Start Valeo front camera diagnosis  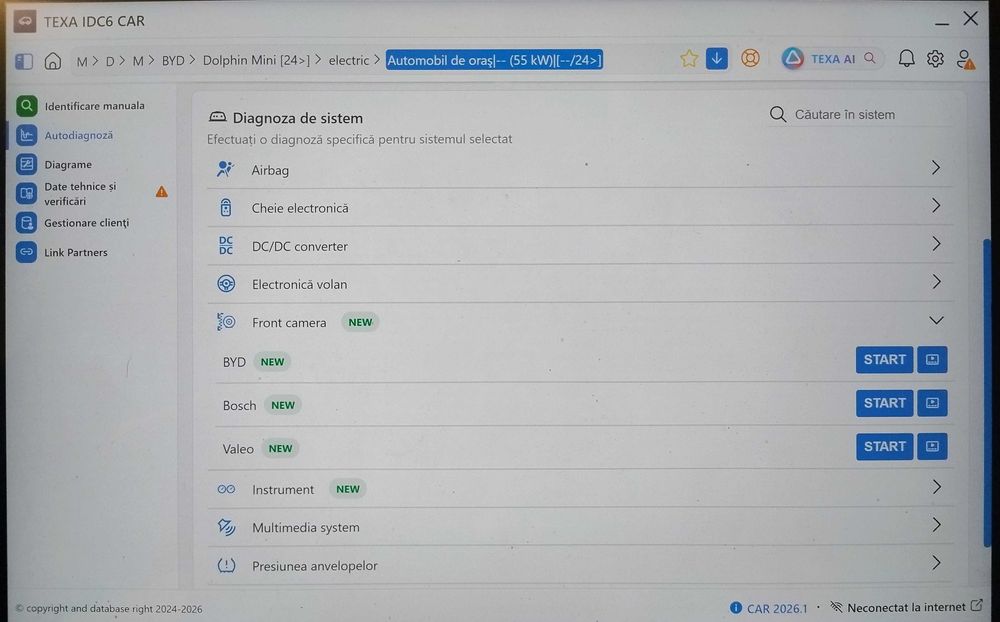click(885, 447)
